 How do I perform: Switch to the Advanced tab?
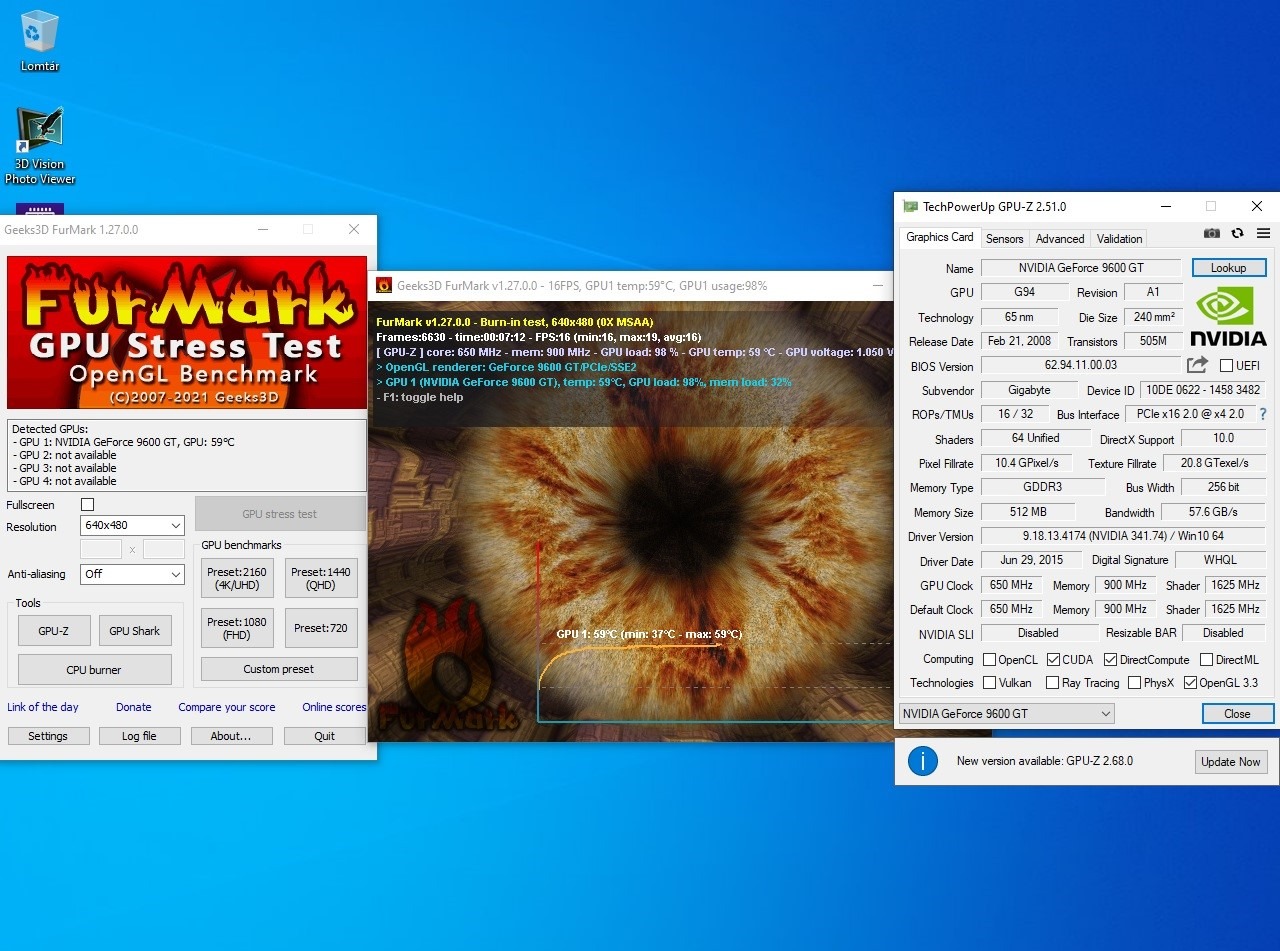click(1059, 239)
